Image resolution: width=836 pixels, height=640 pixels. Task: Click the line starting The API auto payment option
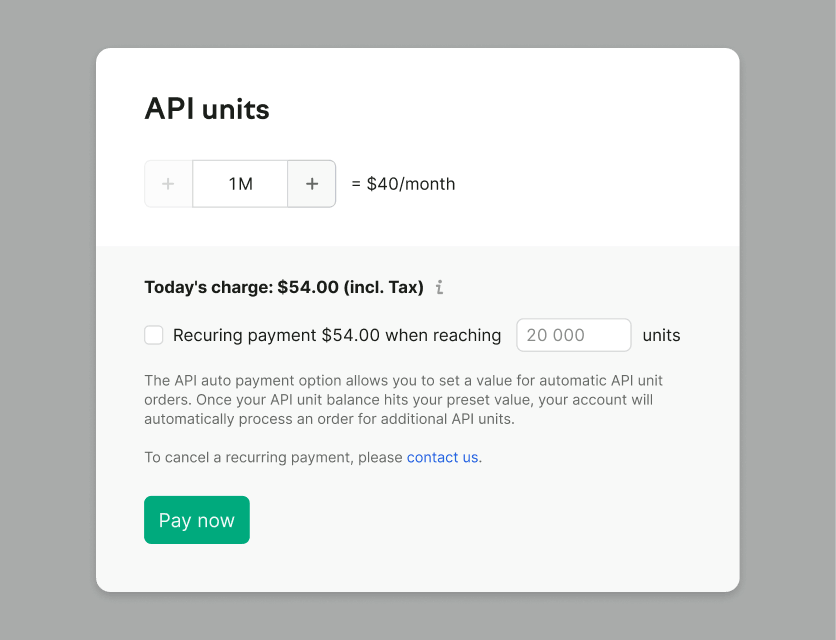point(403,380)
